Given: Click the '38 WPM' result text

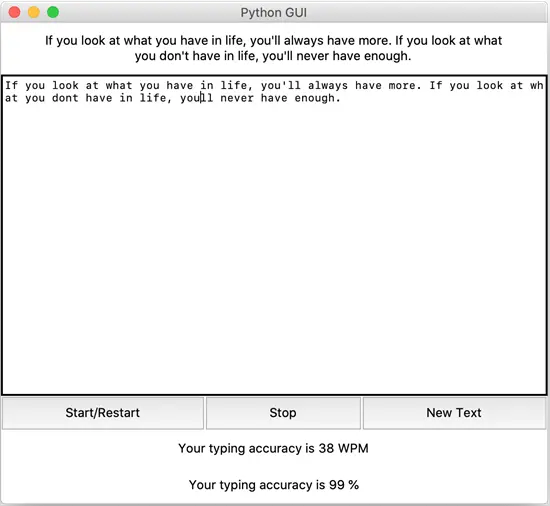Looking at the screenshot, I should [x=343, y=448].
